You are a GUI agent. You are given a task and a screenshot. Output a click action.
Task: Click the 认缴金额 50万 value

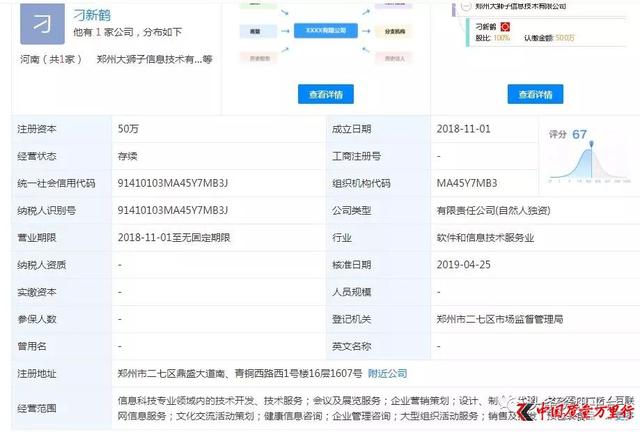click(x=564, y=38)
